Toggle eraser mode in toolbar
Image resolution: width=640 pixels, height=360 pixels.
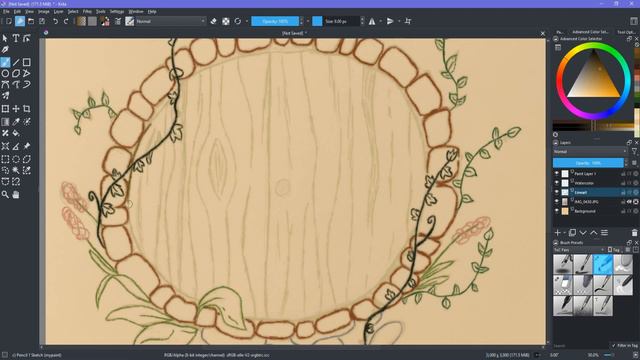click(x=213, y=21)
